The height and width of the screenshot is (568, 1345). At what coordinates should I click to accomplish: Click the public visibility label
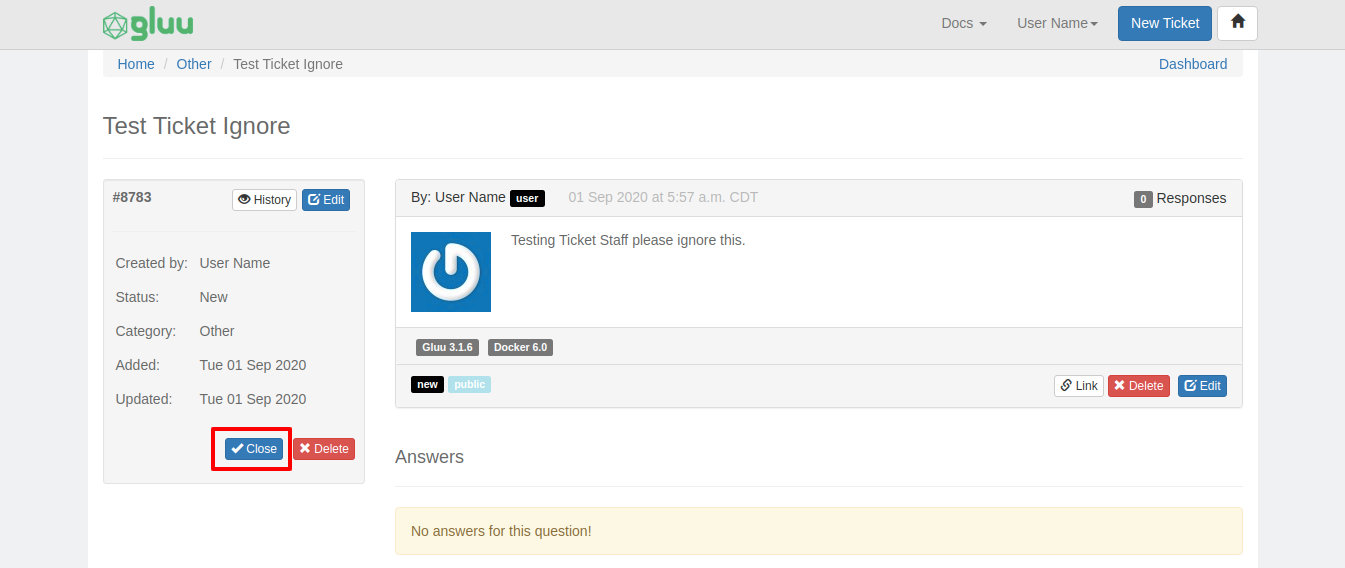(470, 384)
